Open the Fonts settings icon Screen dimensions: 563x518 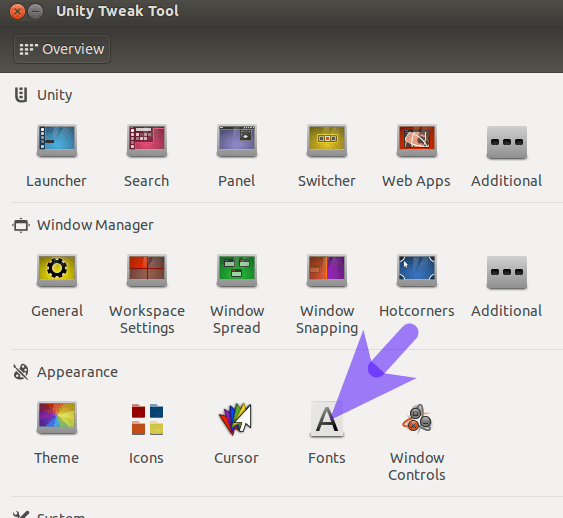tap(327, 419)
